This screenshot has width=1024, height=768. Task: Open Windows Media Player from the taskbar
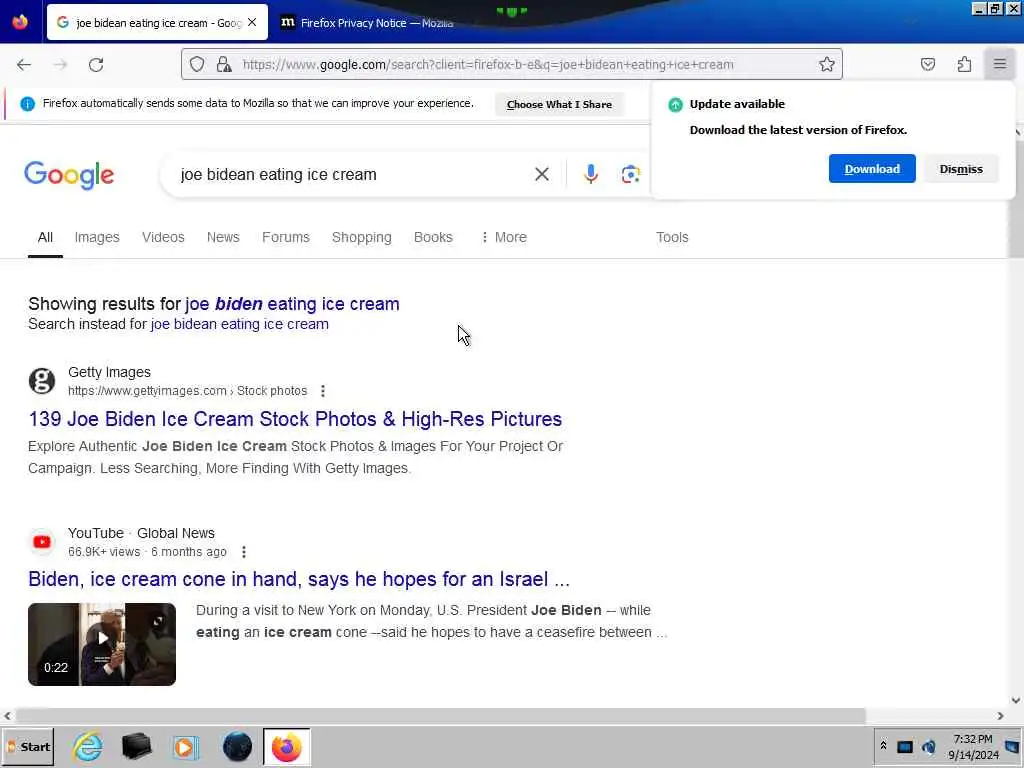185,747
